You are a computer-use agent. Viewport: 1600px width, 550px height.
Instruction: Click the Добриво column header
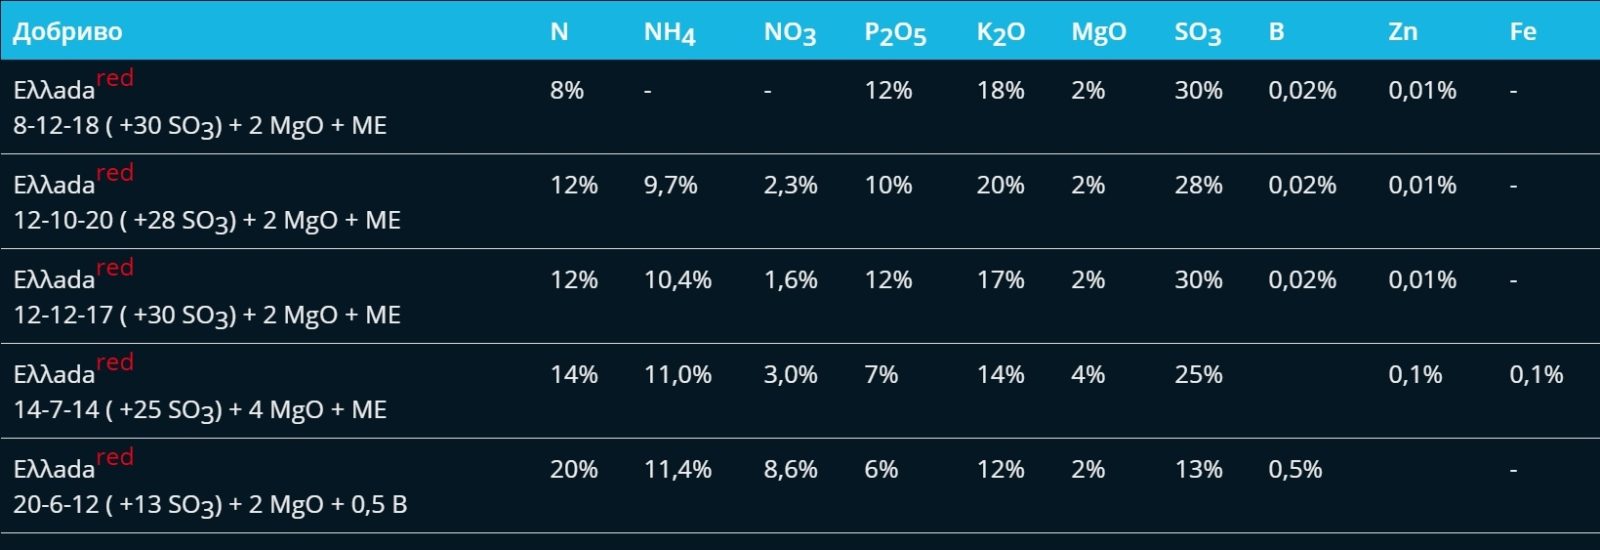[x=68, y=32]
